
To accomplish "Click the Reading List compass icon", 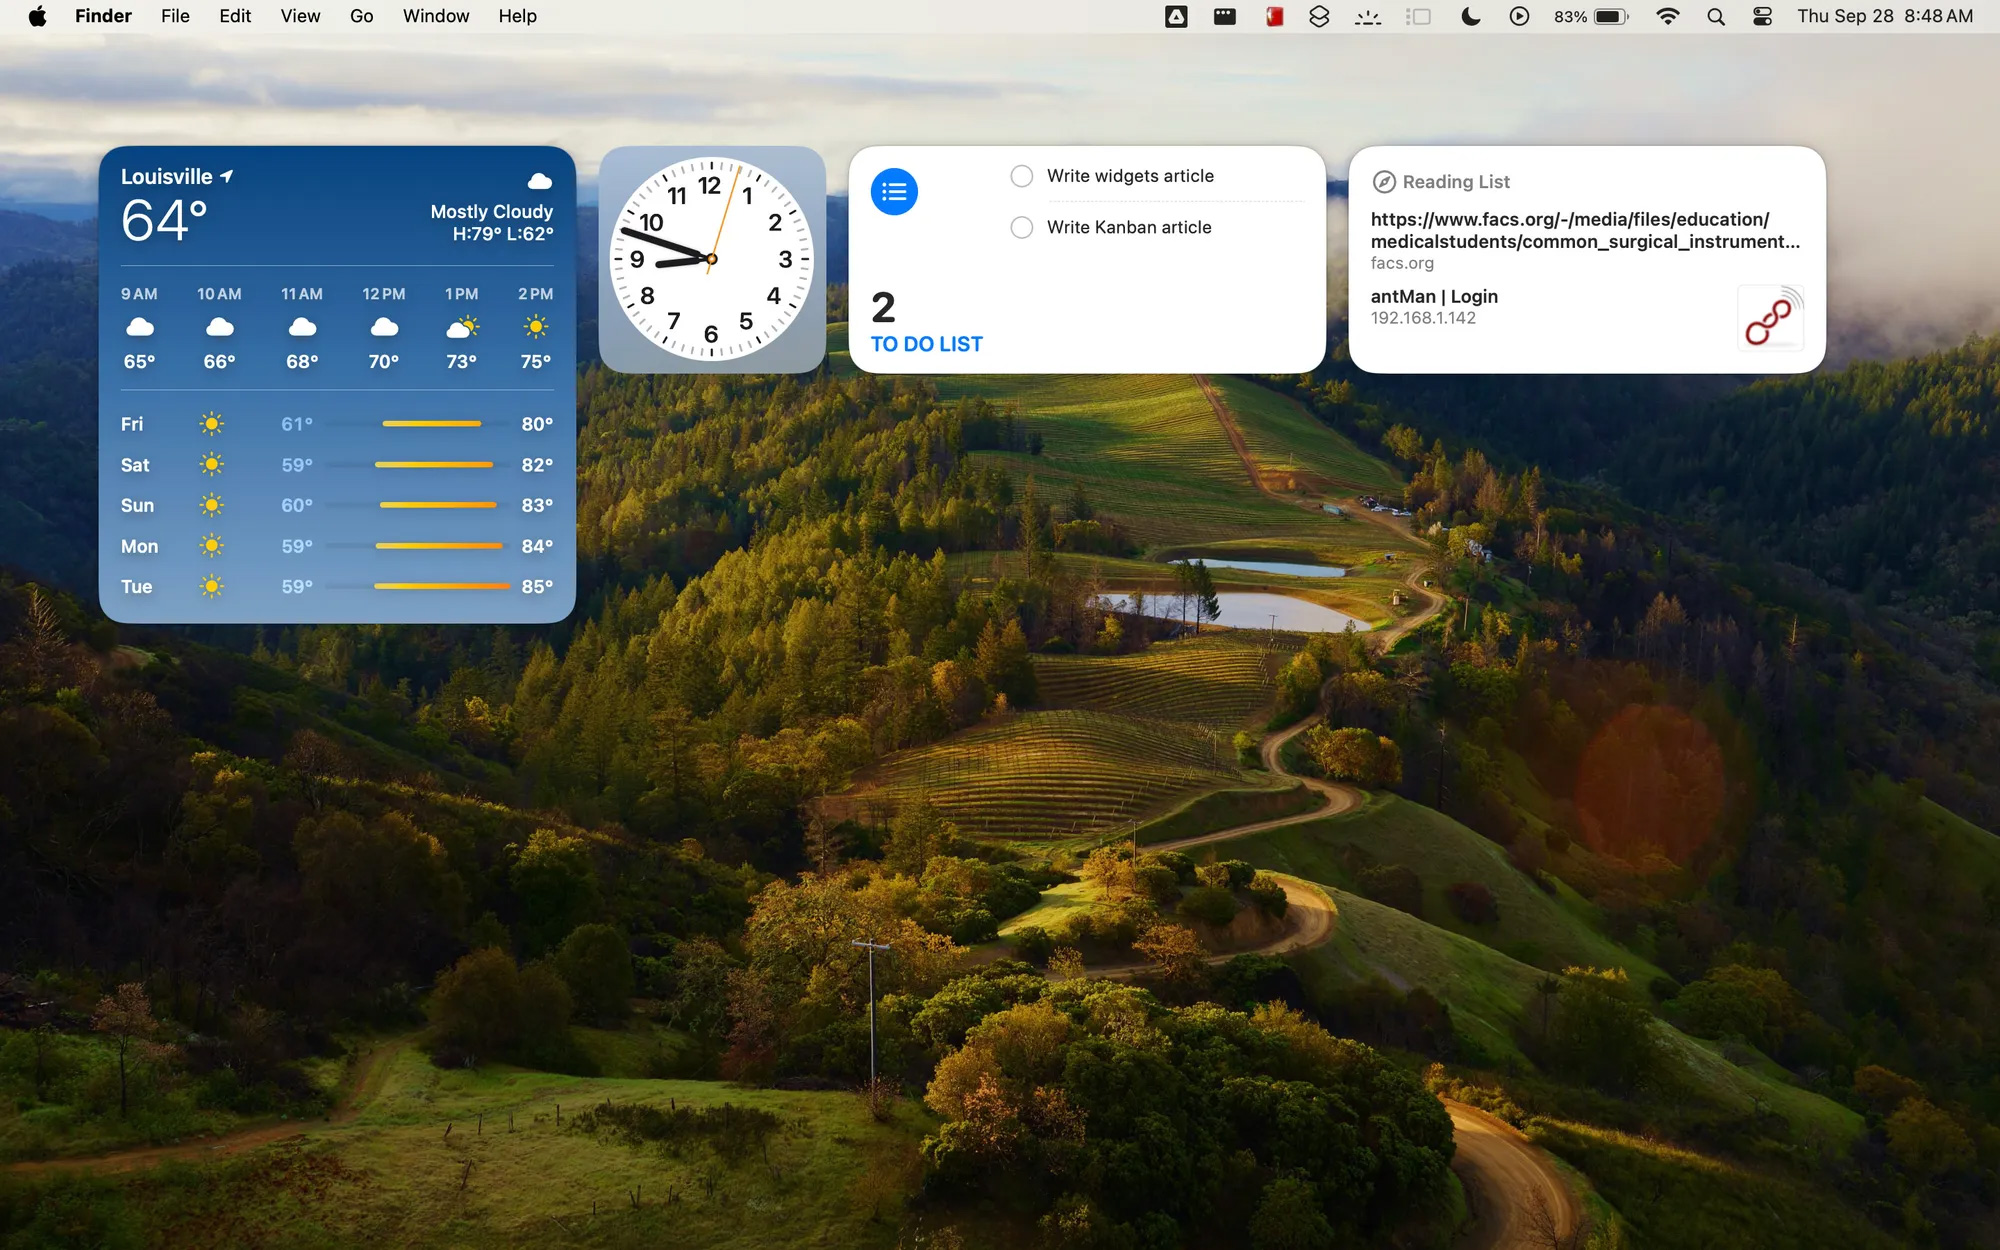I will click(x=1384, y=182).
